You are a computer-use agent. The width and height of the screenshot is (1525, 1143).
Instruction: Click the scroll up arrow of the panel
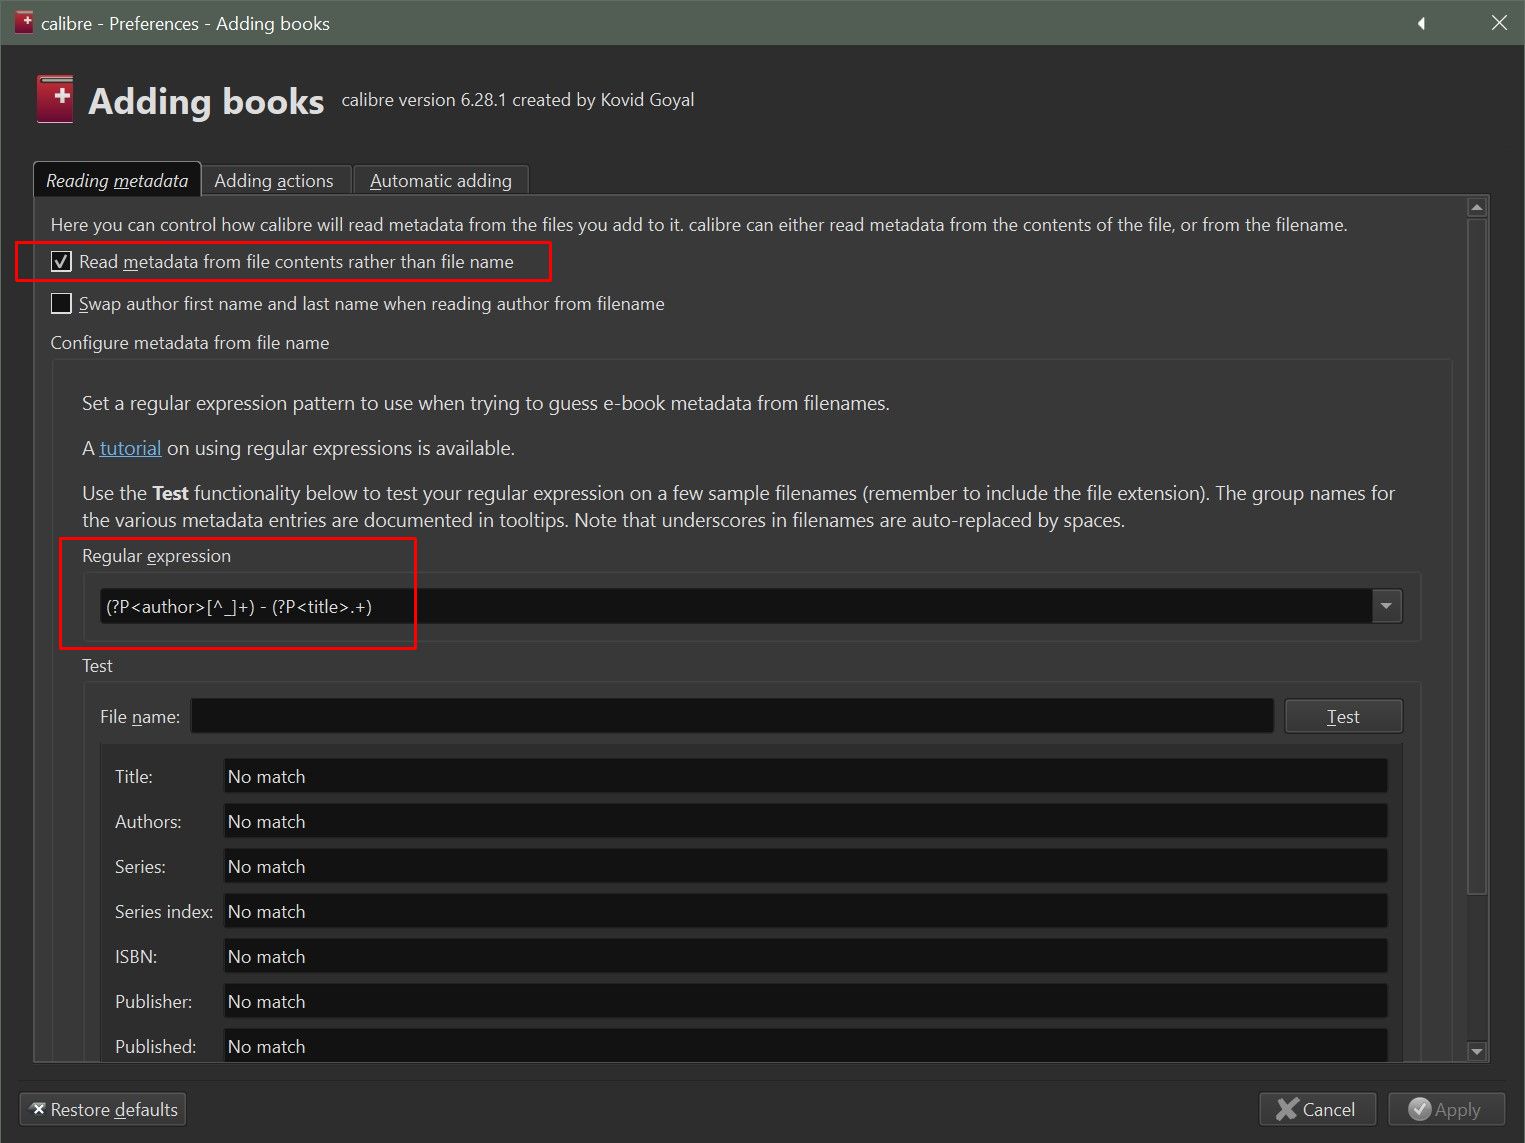tap(1477, 208)
